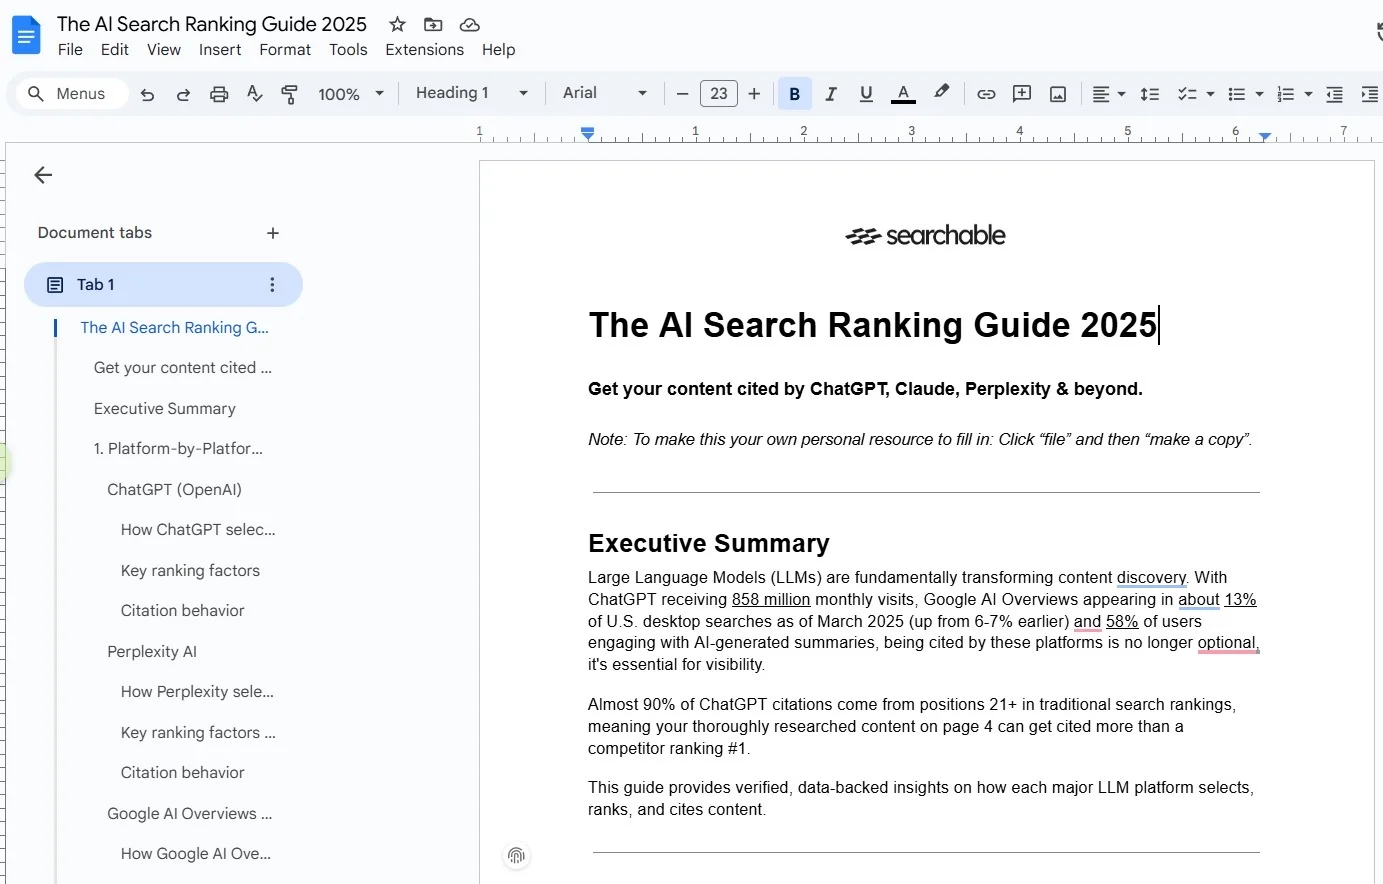Open the text color picker

tap(903, 93)
